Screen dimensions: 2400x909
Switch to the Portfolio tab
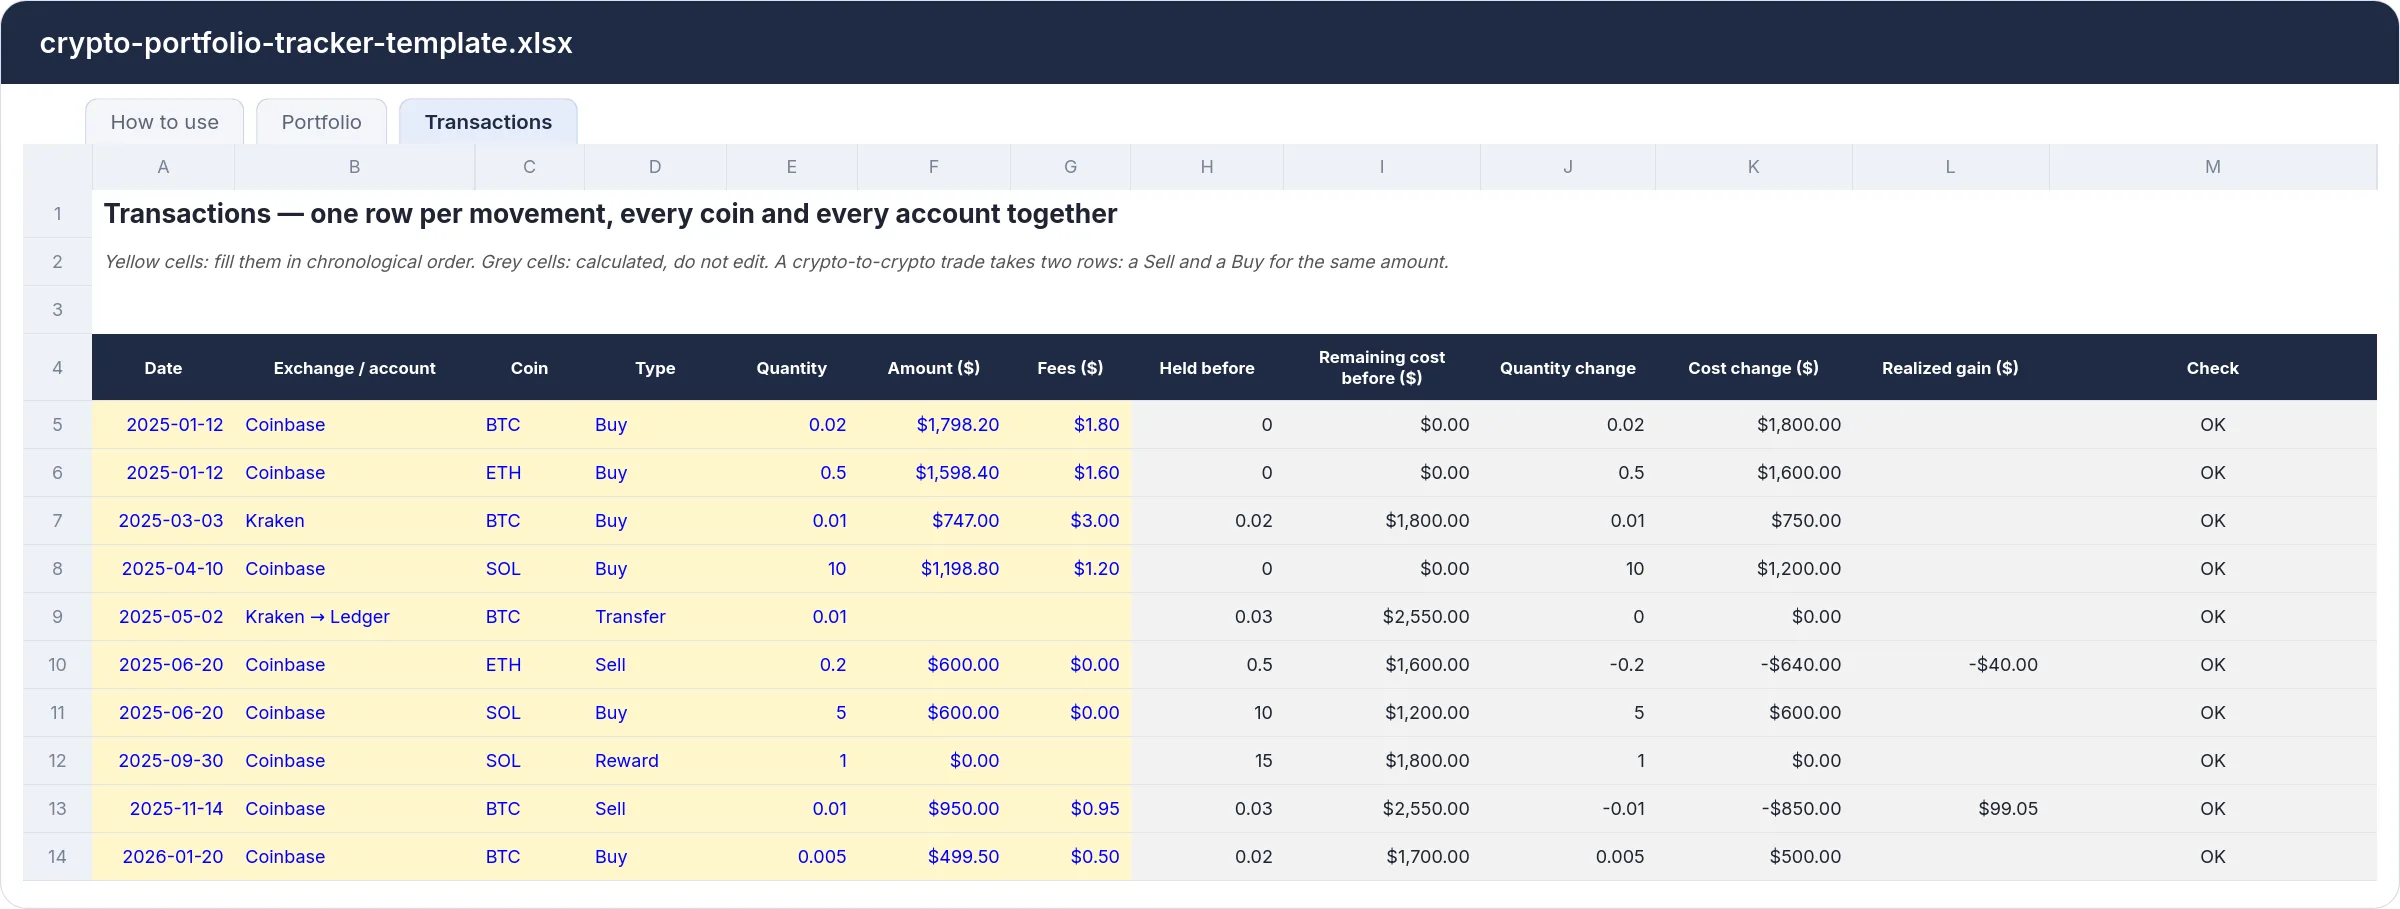tap(321, 122)
